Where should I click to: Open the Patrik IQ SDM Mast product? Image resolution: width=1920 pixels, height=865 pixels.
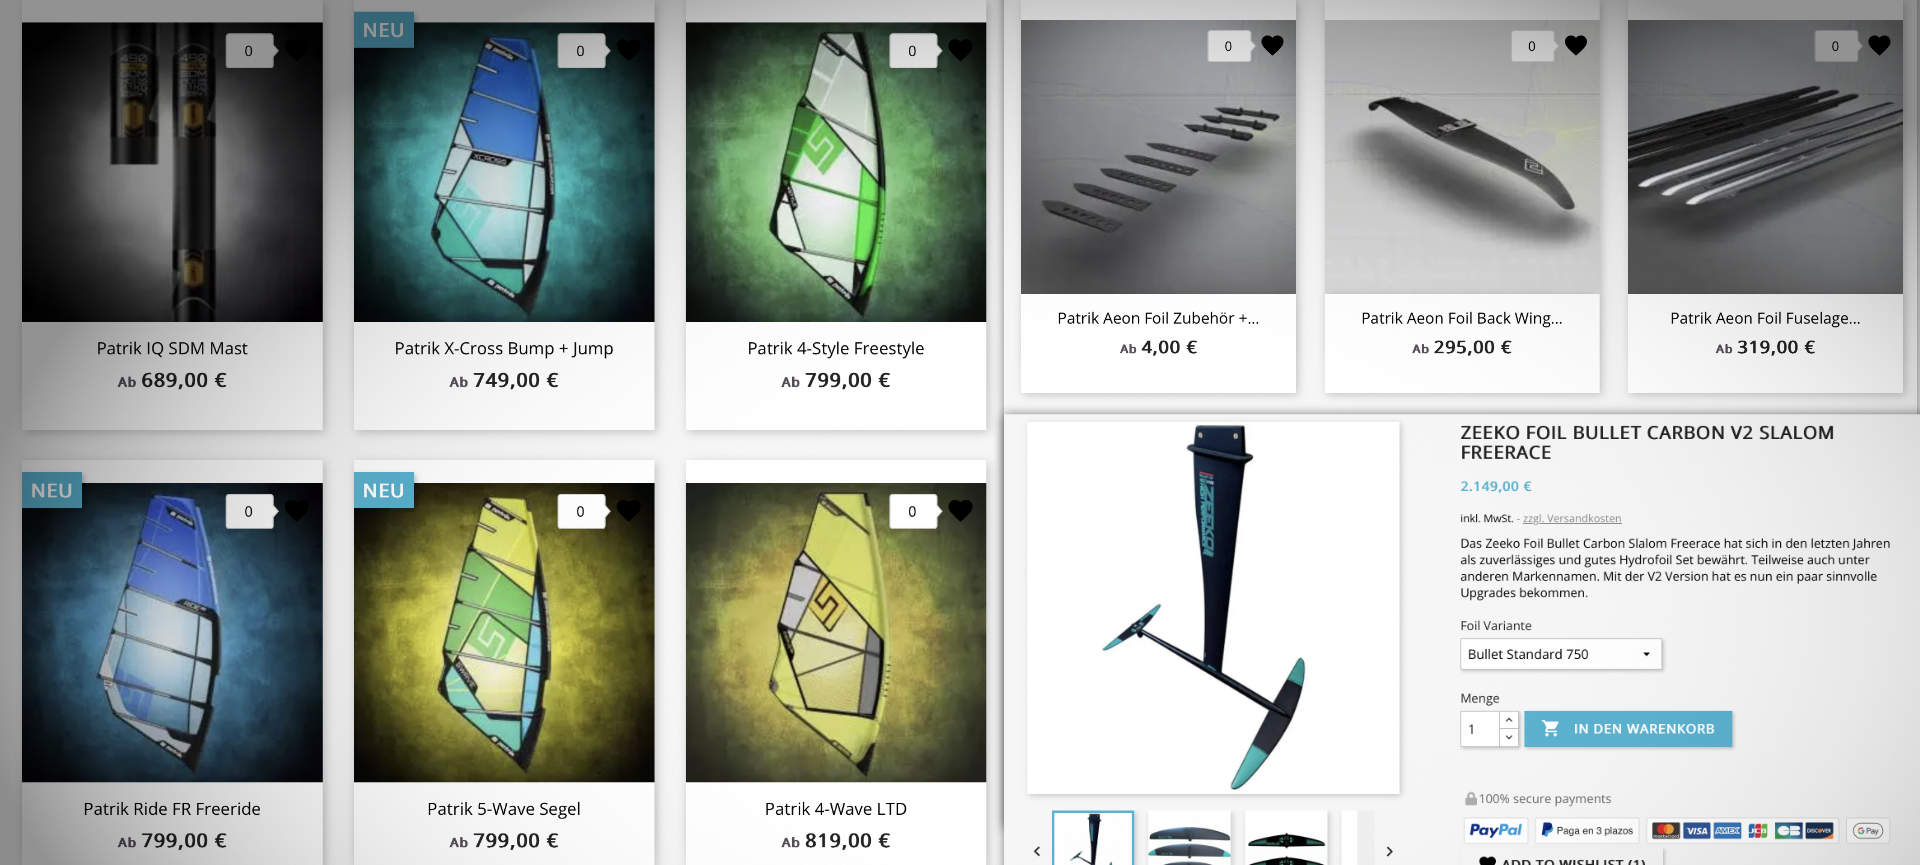pyautogui.click(x=172, y=348)
